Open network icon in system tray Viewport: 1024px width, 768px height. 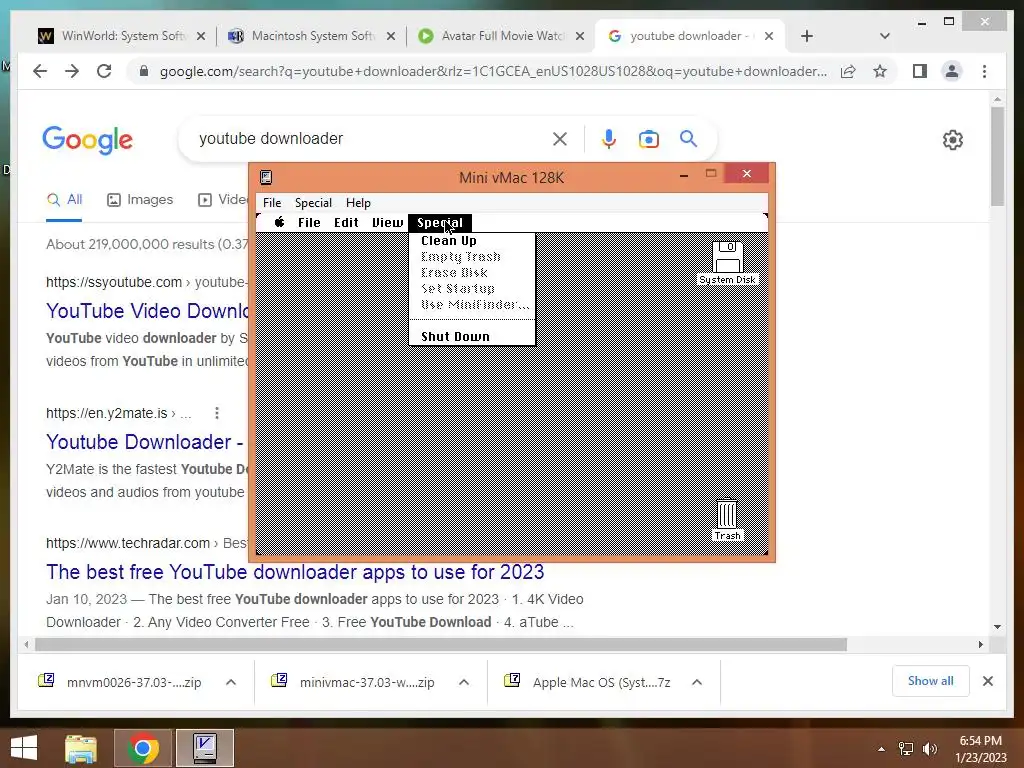pyautogui.click(x=906, y=749)
